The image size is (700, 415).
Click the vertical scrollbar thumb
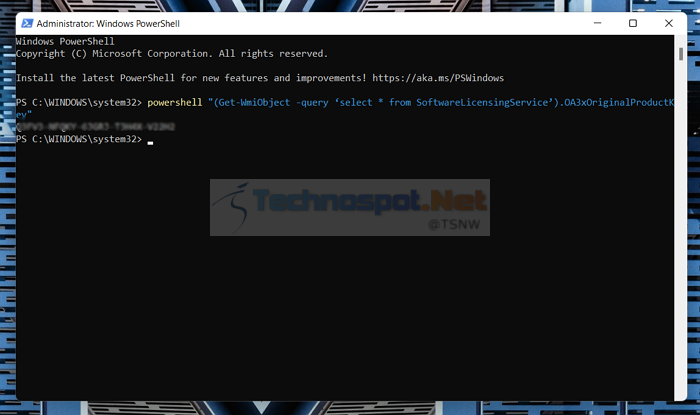[680, 54]
